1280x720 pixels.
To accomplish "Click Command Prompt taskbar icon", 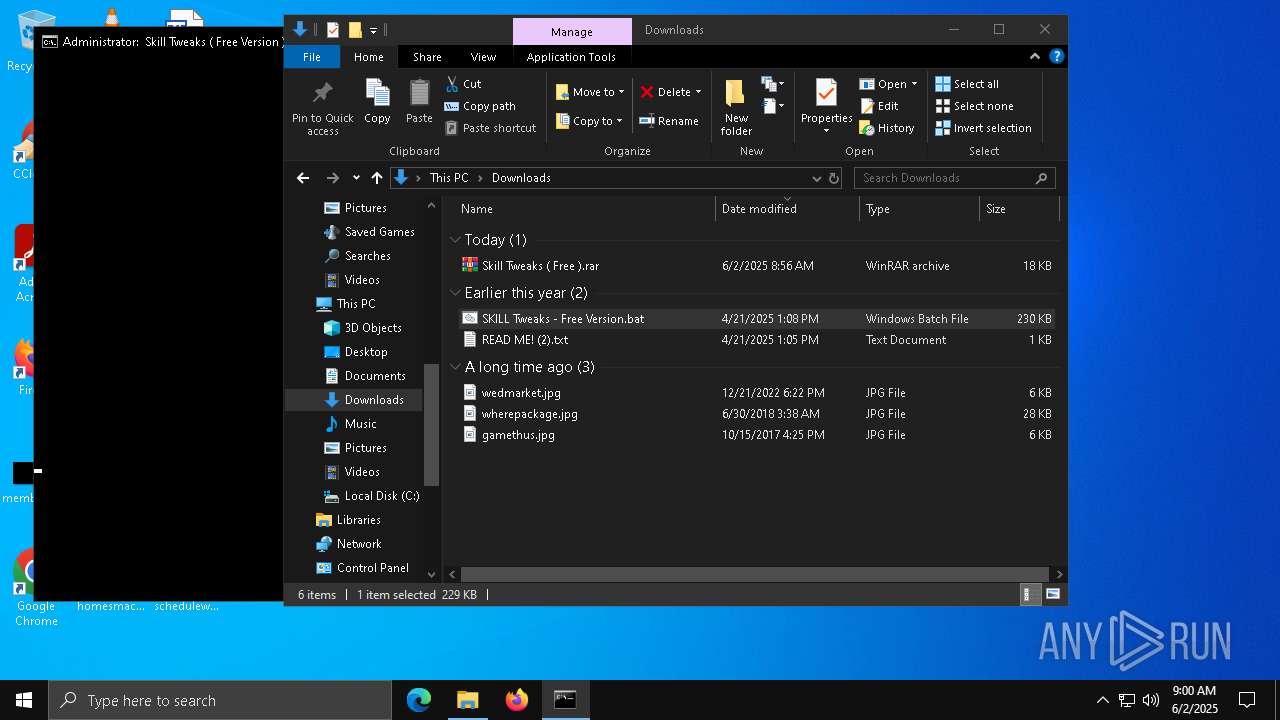I will tap(565, 700).
